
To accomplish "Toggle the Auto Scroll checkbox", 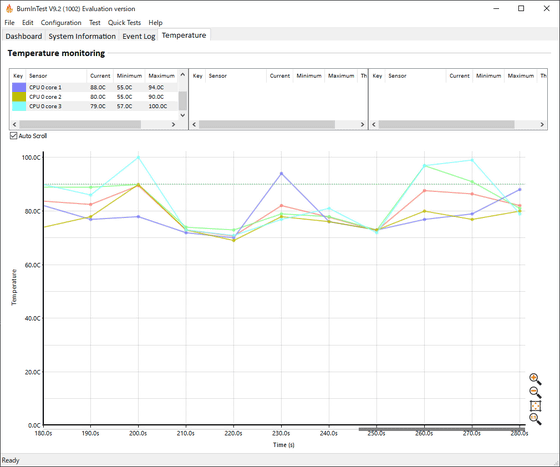I will coord(14,136).
